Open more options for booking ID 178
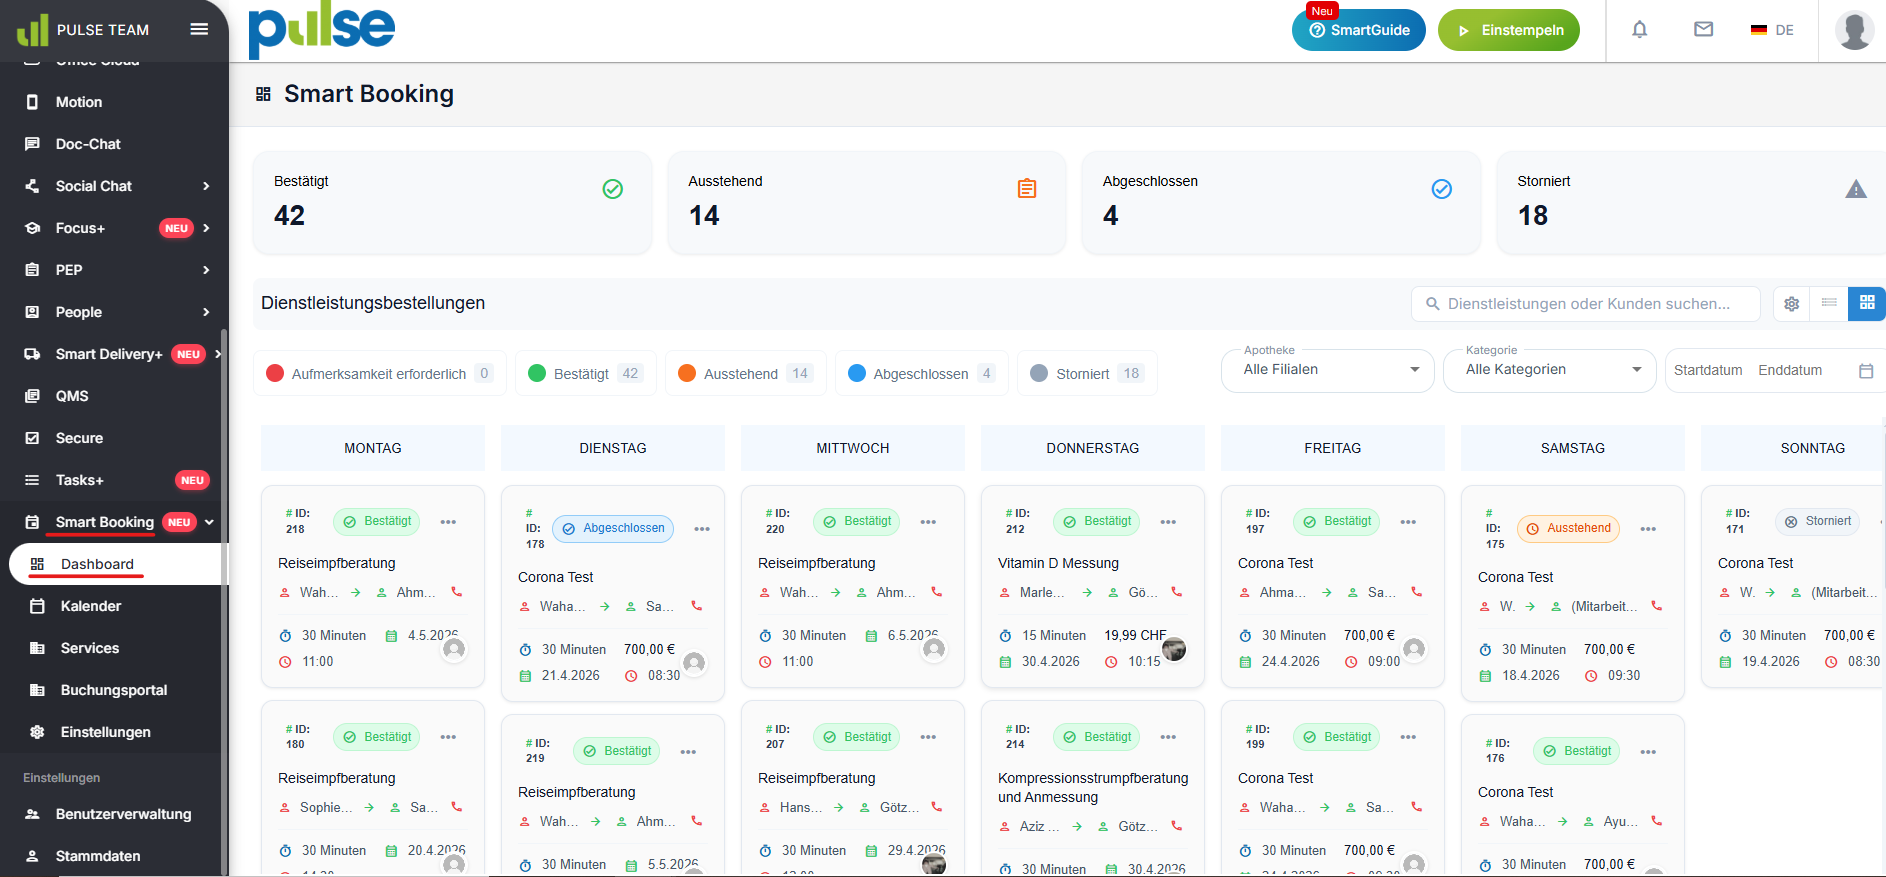 pos(702,529)
